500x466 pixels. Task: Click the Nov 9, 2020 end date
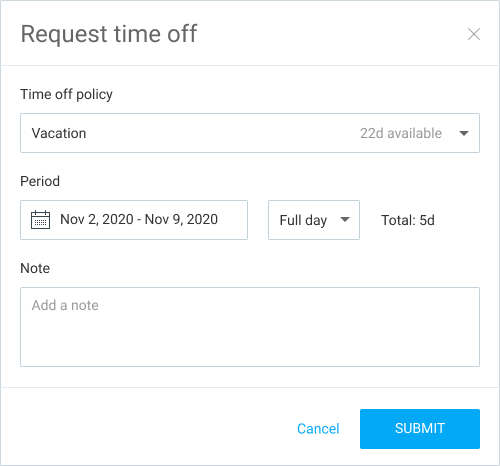tap(181, 219)
